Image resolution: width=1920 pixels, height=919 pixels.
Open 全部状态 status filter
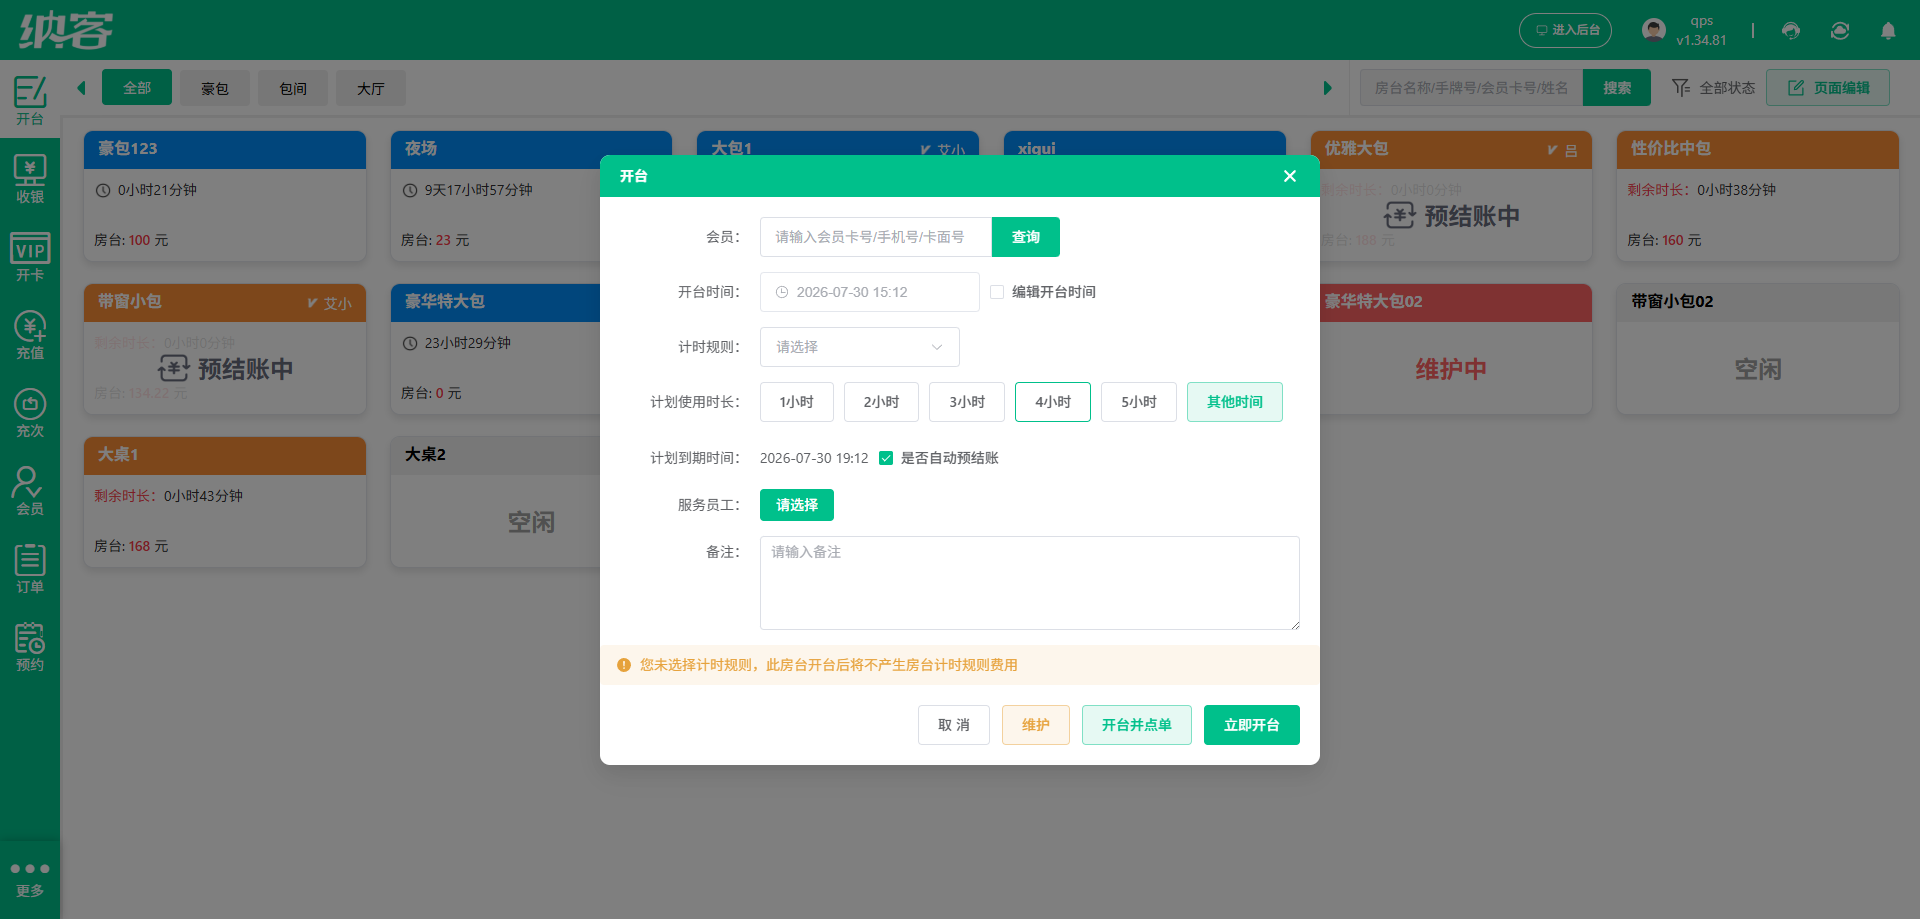1714,88
